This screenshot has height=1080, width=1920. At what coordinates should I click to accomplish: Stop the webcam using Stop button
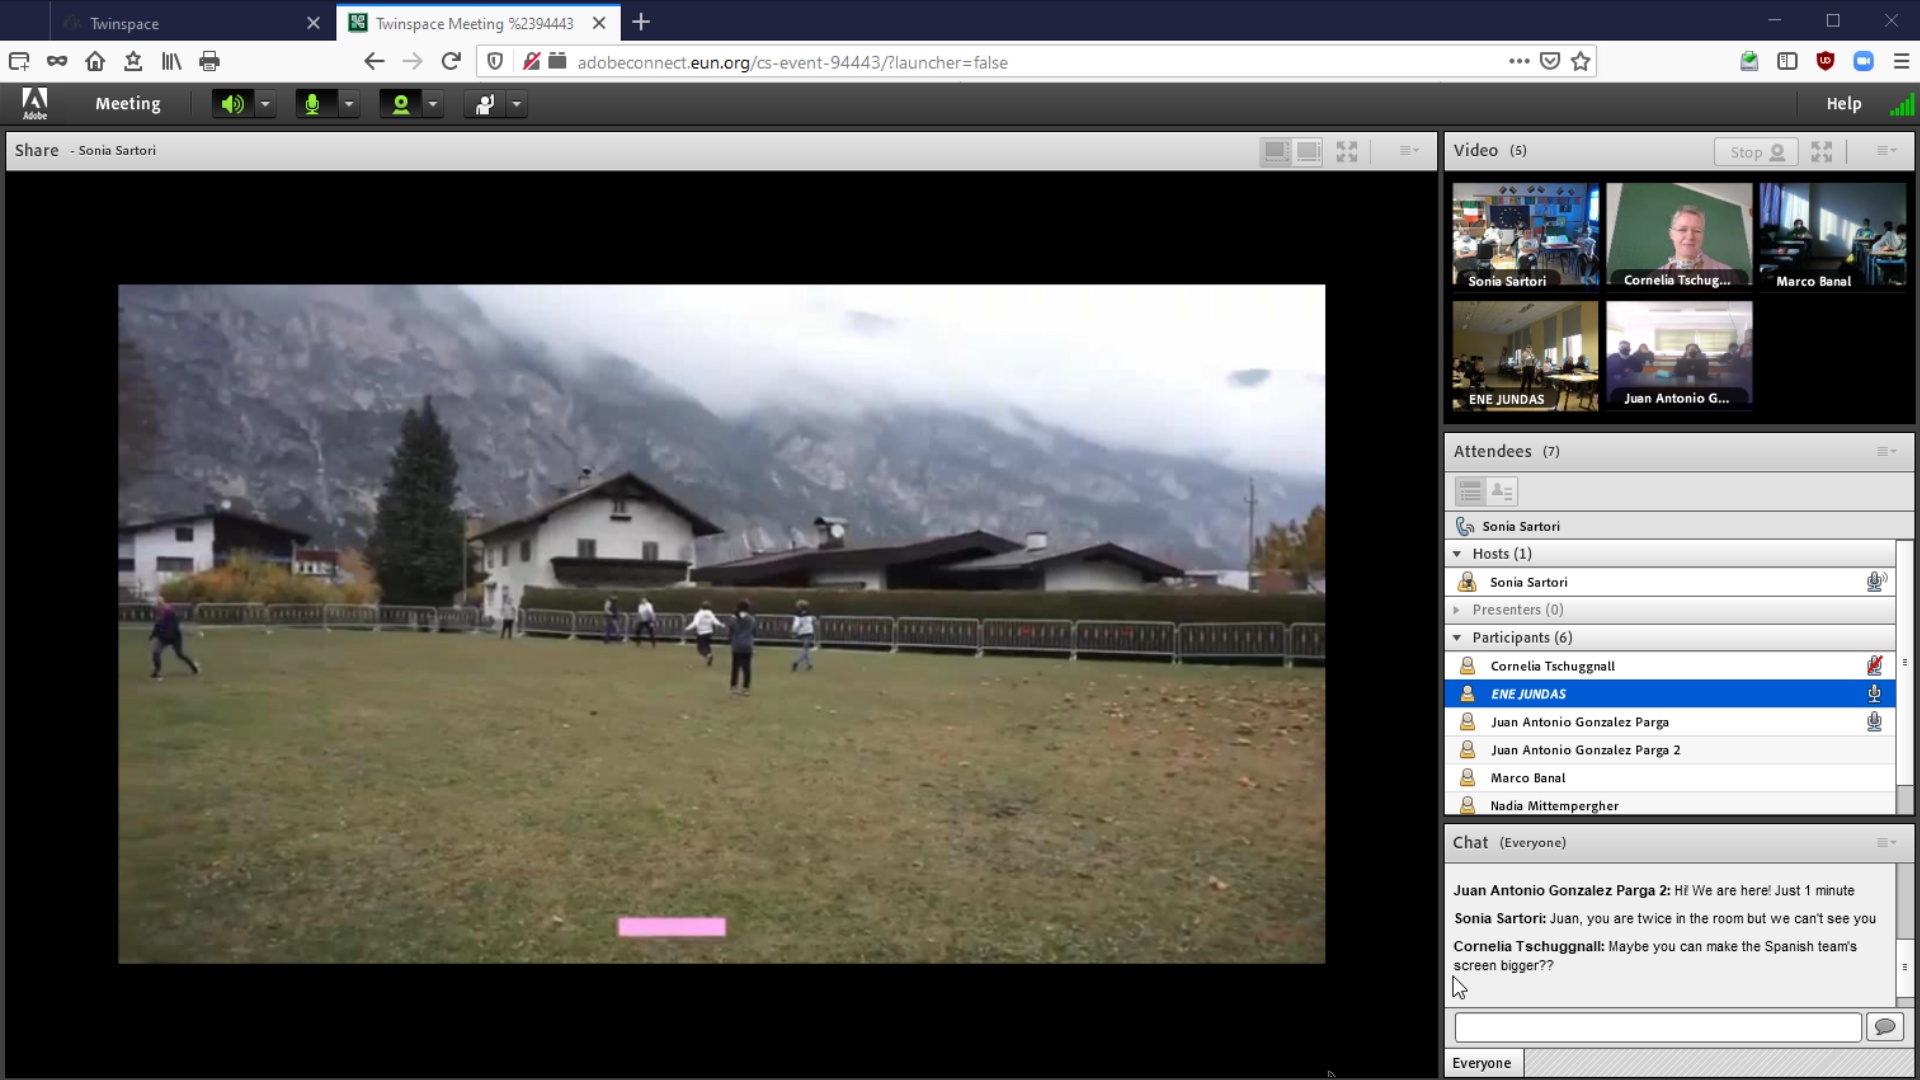1756,152
